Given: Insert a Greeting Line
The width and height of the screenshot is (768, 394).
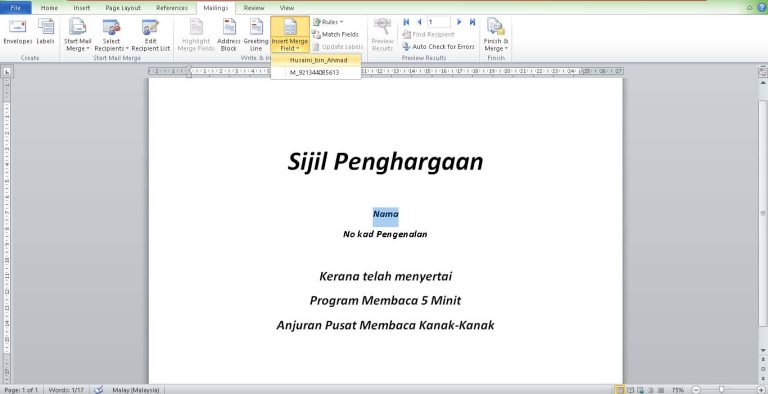Looking at the screenshot, I should coord(256,35).
